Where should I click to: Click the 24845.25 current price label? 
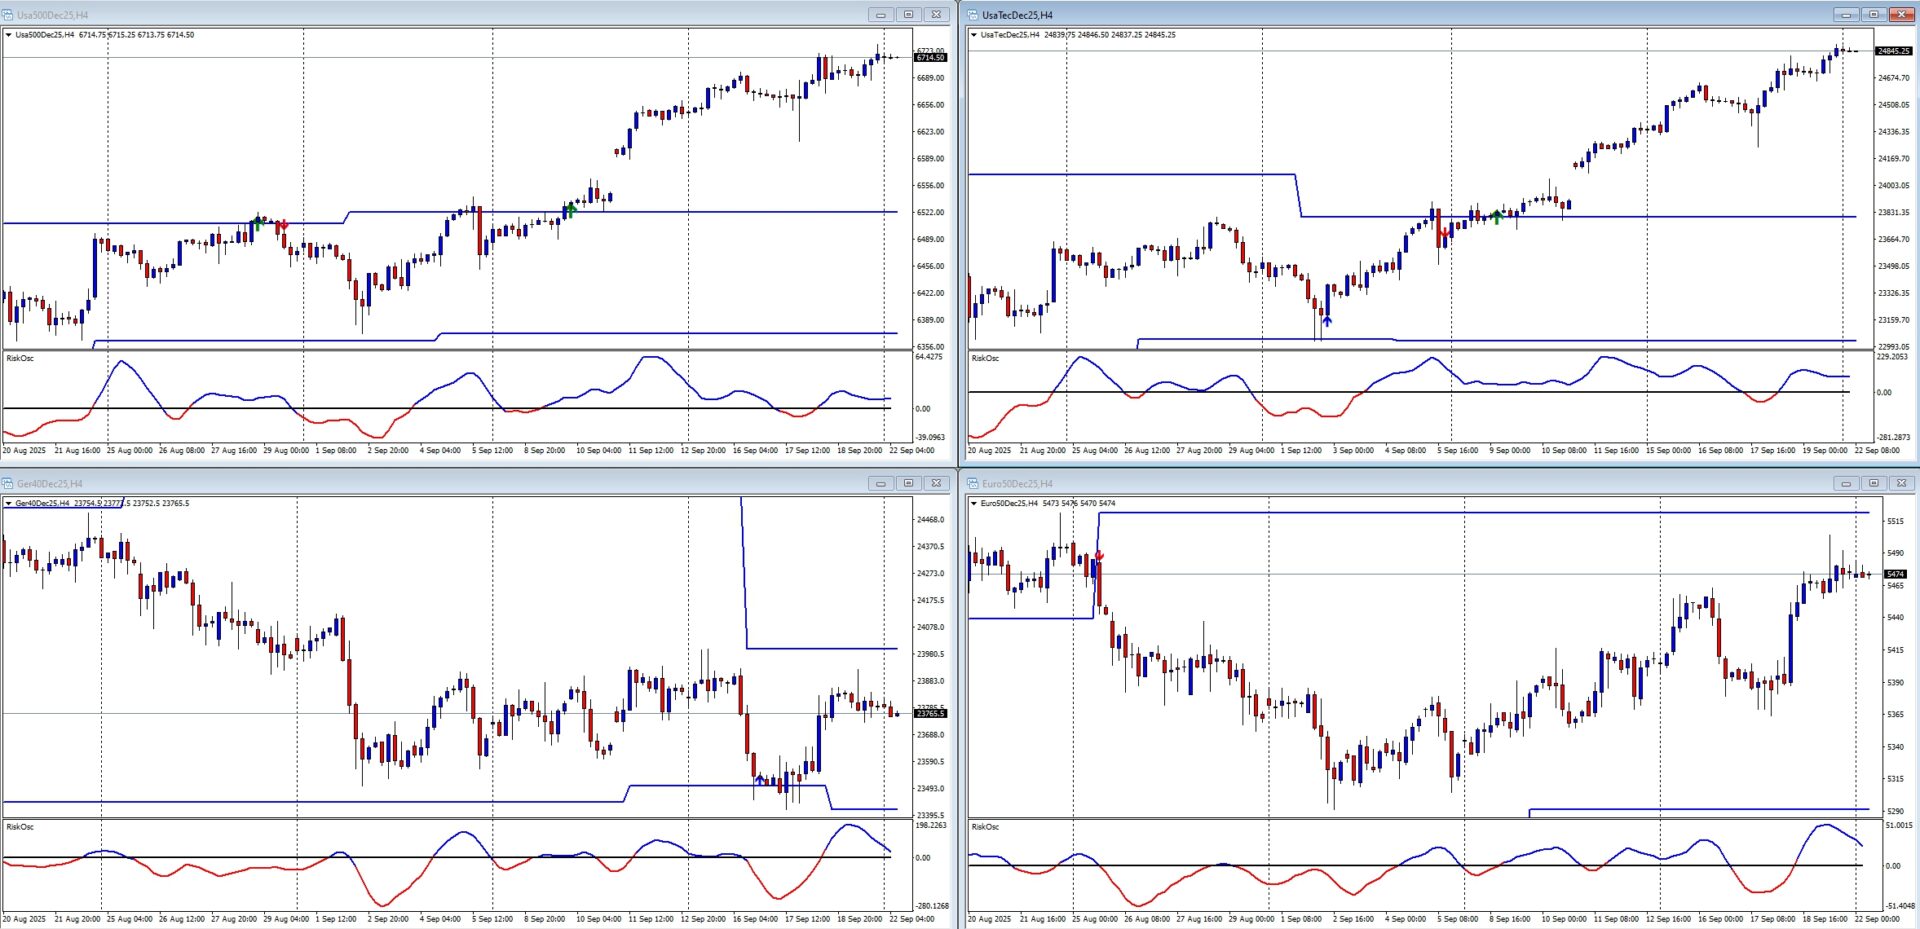(x=1893, y=51)
